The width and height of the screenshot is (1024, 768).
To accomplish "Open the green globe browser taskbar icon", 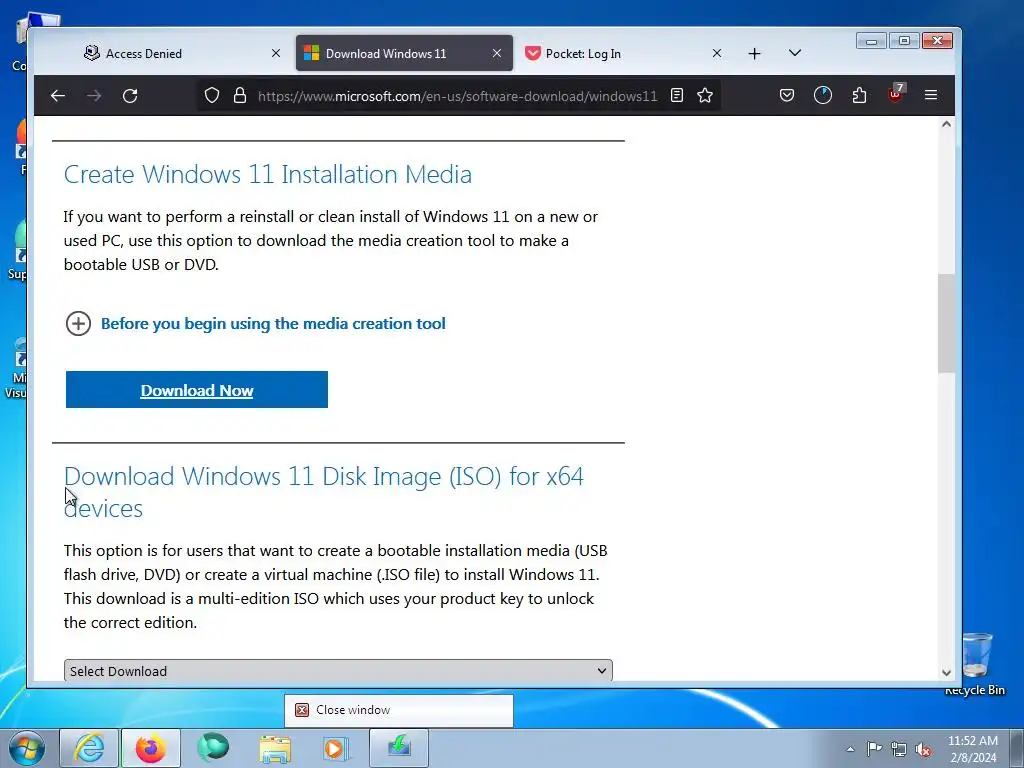I will click(x=213, y=748).
